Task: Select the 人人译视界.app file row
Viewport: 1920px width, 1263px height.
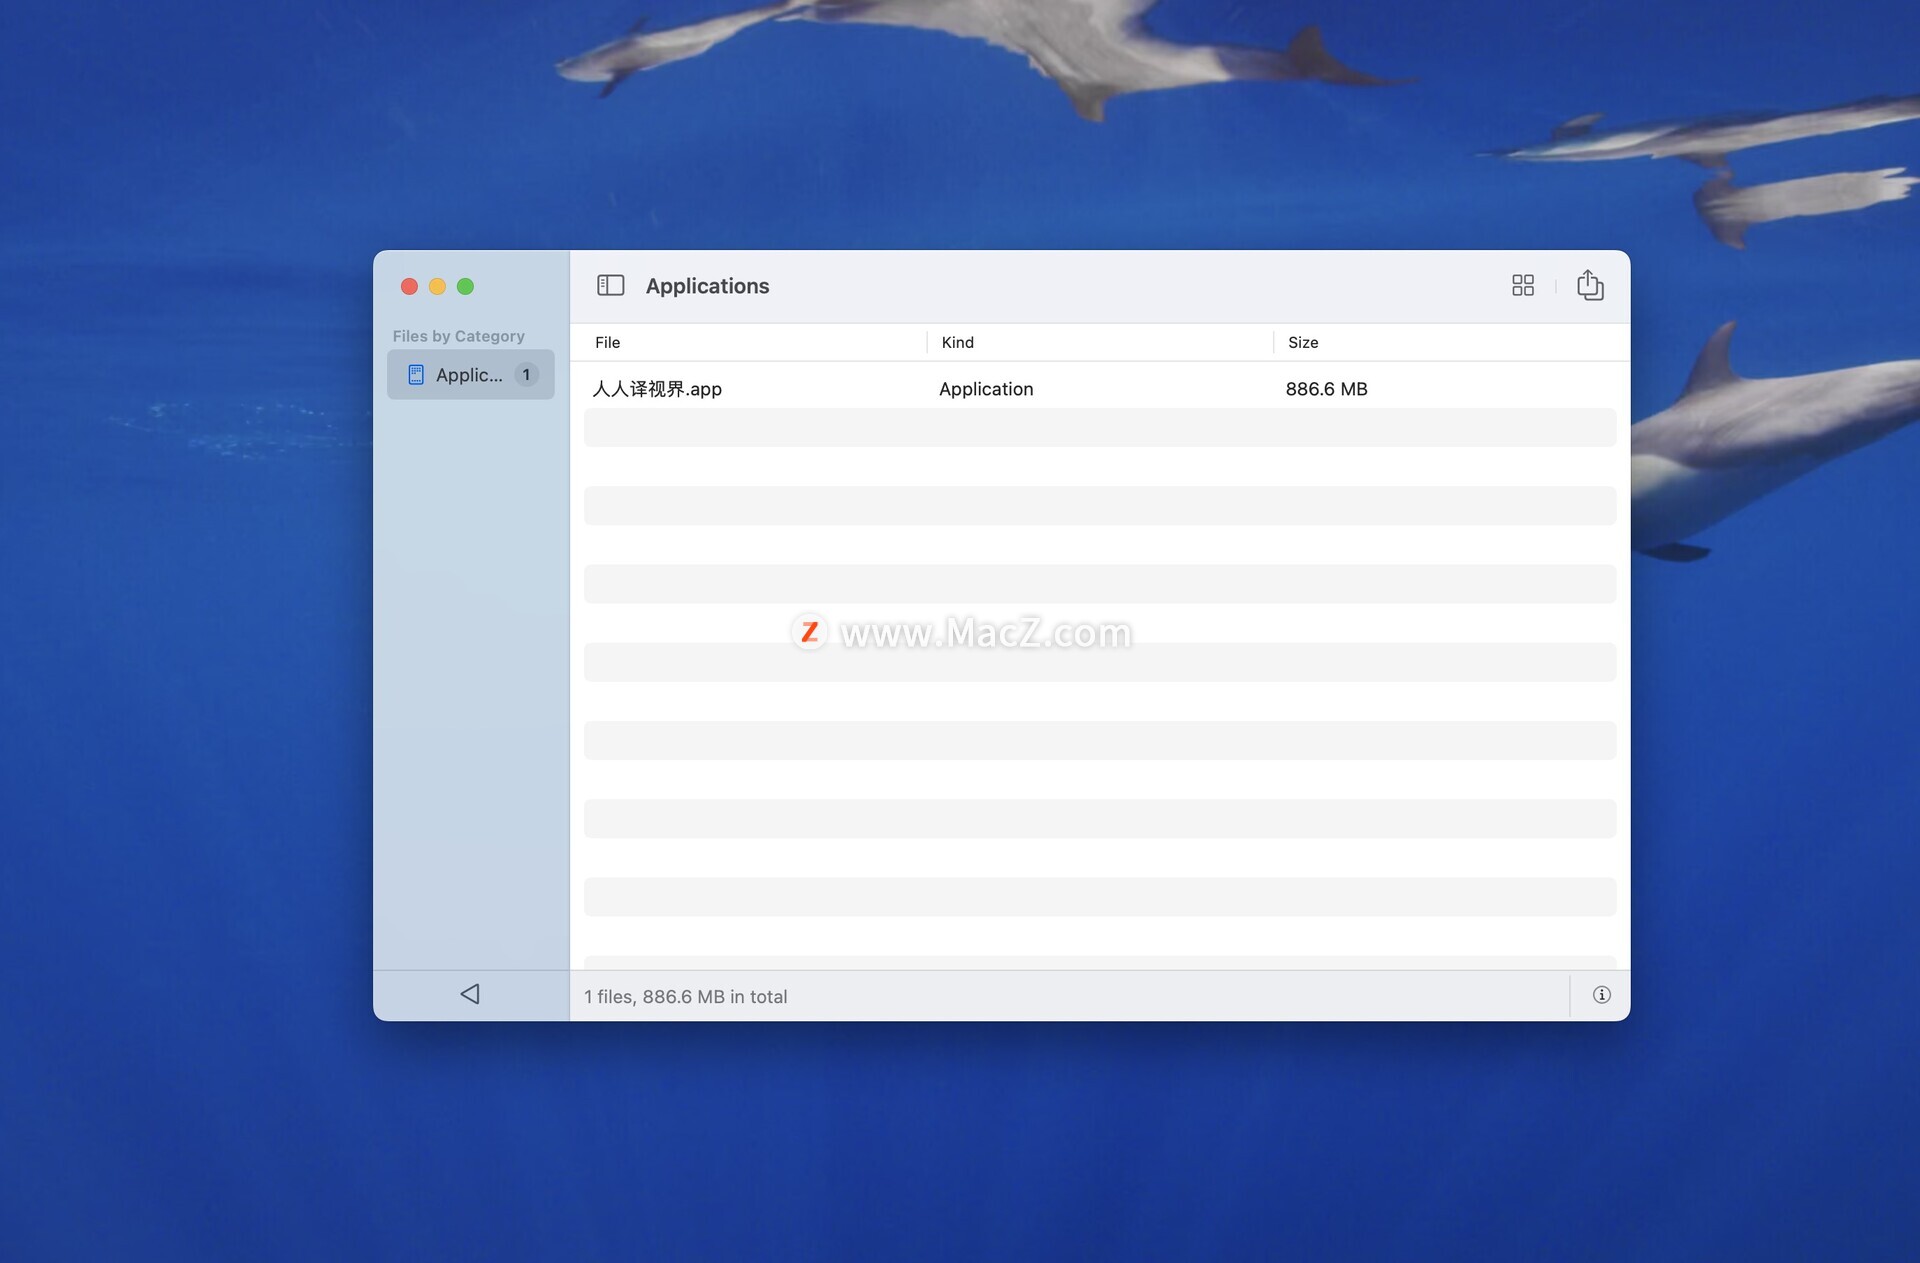Action: pyautogui.click(x=1100, y=389)
